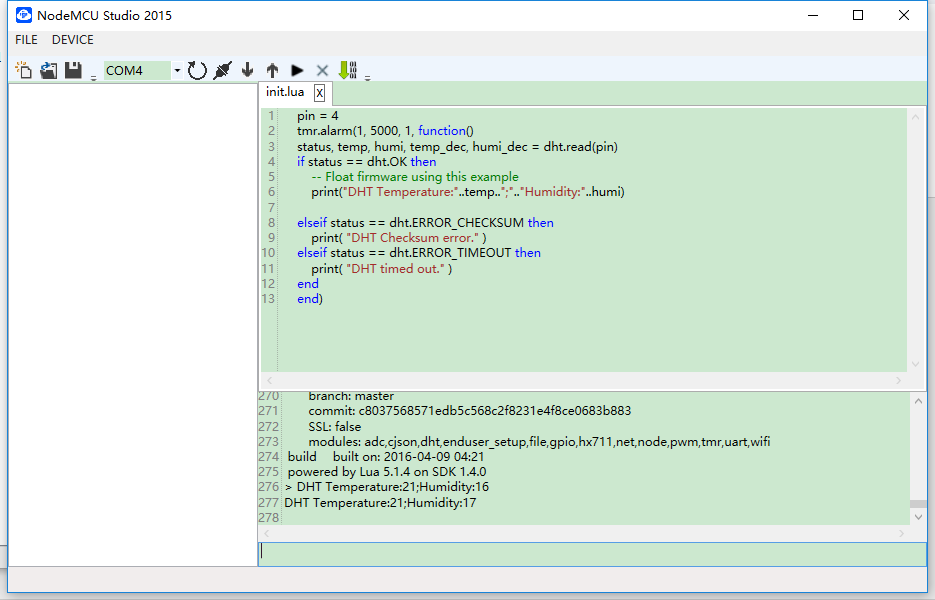Click the console output ending "Humidity:16"

tap(387, 487)
